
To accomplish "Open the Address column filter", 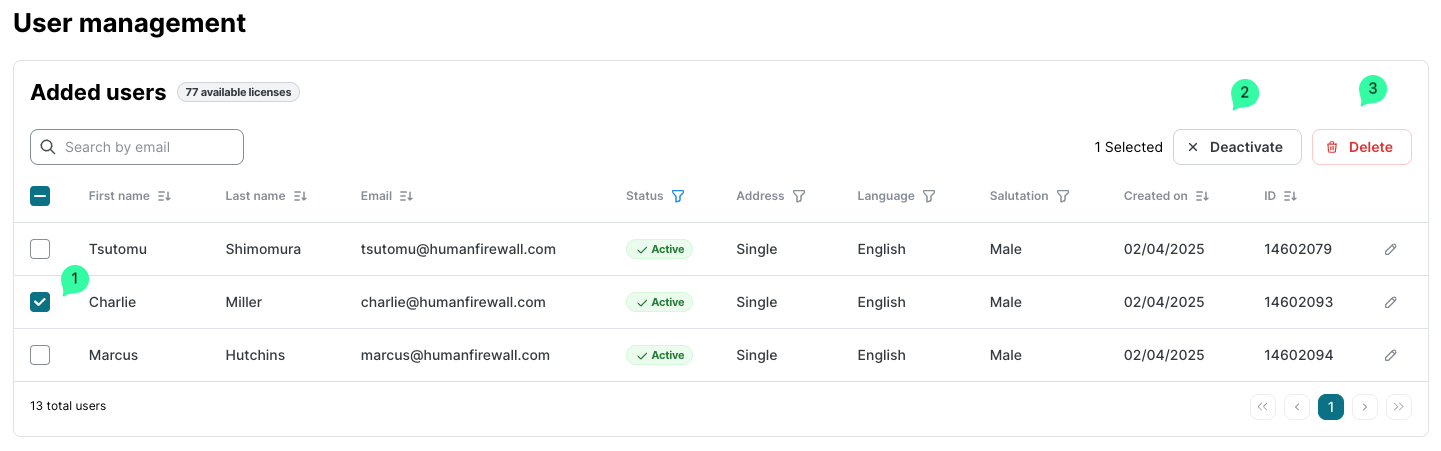I will [799, 197].
